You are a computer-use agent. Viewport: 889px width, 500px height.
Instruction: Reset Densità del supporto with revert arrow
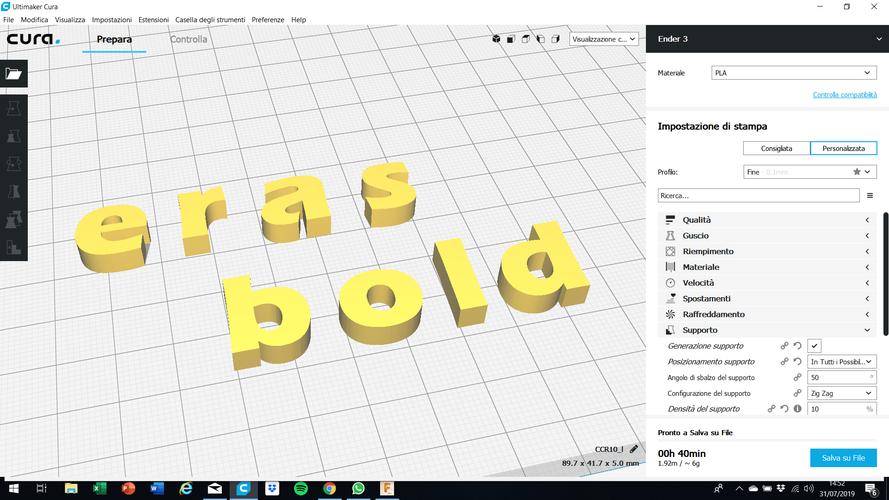coord(784,409)
